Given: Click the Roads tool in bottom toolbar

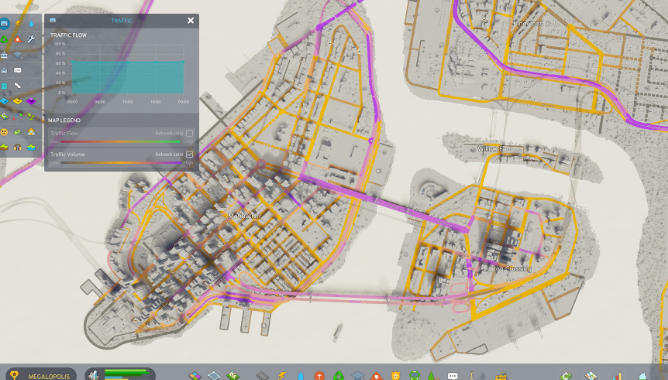Looking at the screenshot, I should pos(262,376).
